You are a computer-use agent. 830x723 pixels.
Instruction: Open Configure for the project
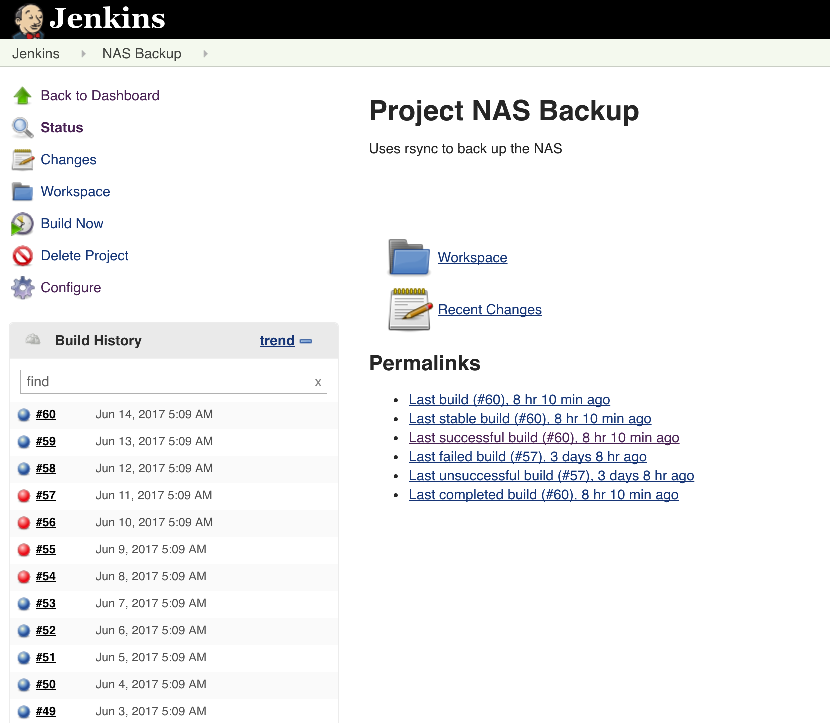pos(71,287)
